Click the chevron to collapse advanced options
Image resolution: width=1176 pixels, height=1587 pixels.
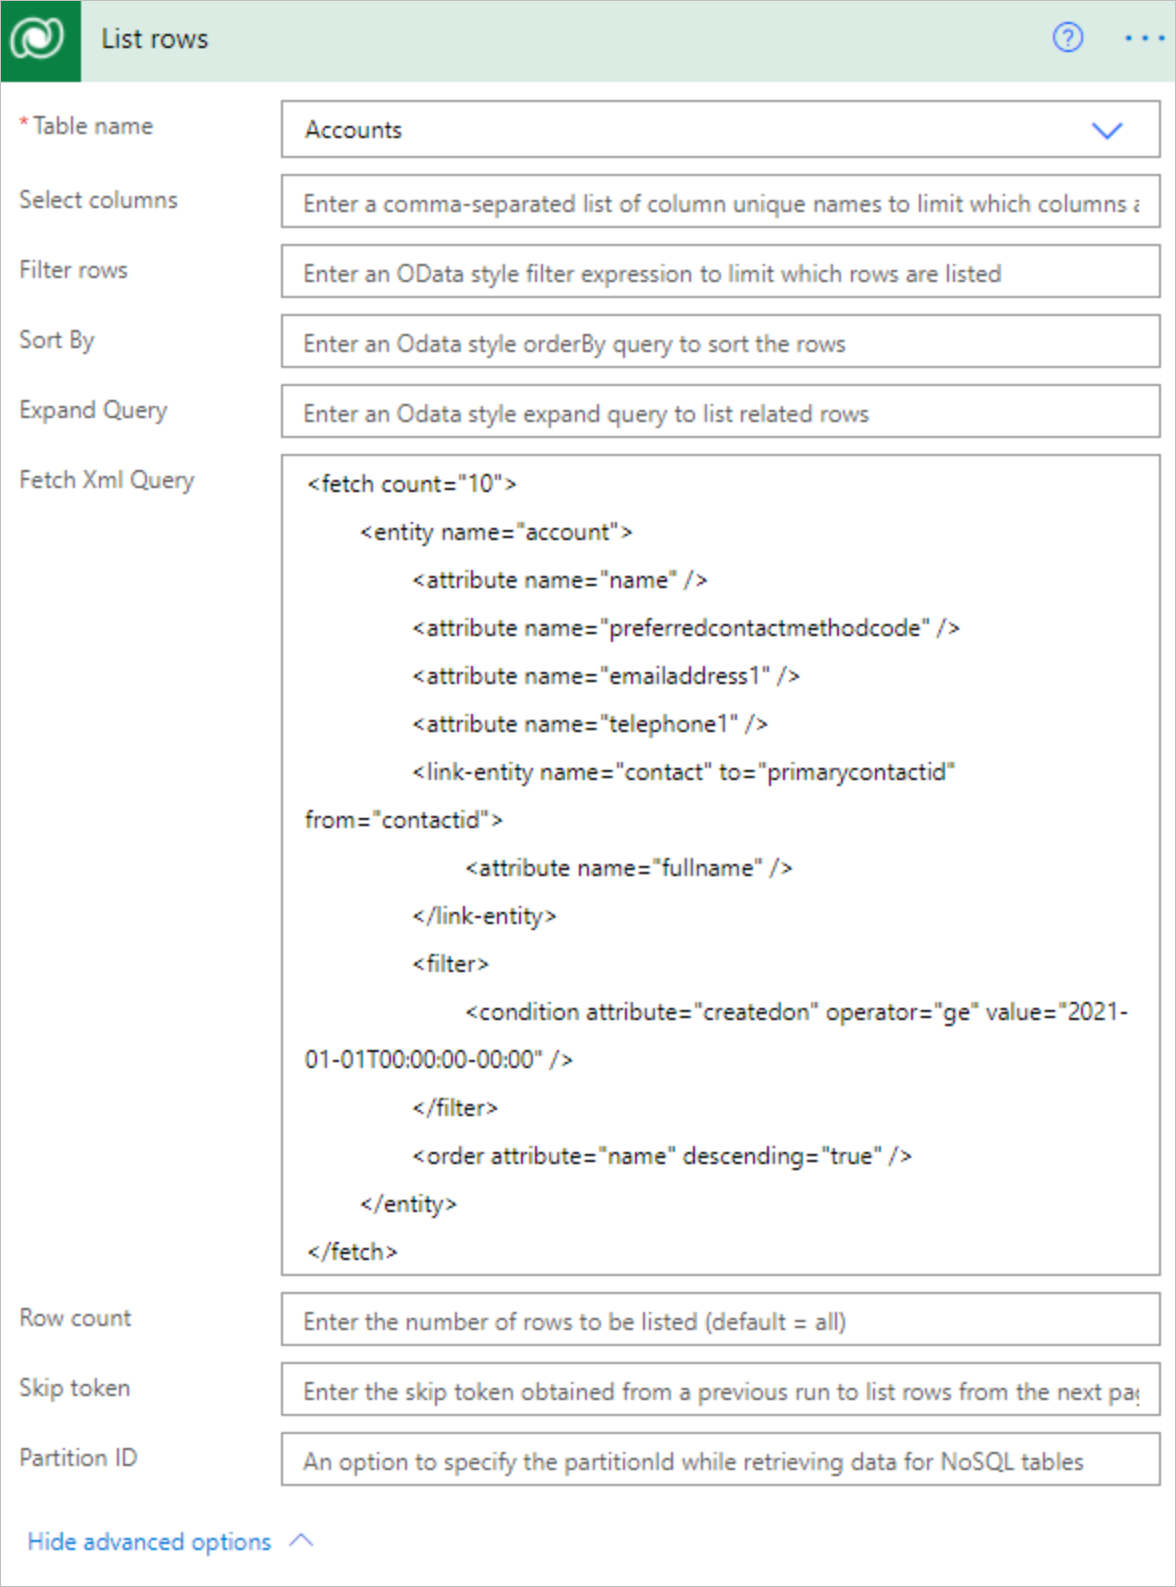[x=299, y=1541]
